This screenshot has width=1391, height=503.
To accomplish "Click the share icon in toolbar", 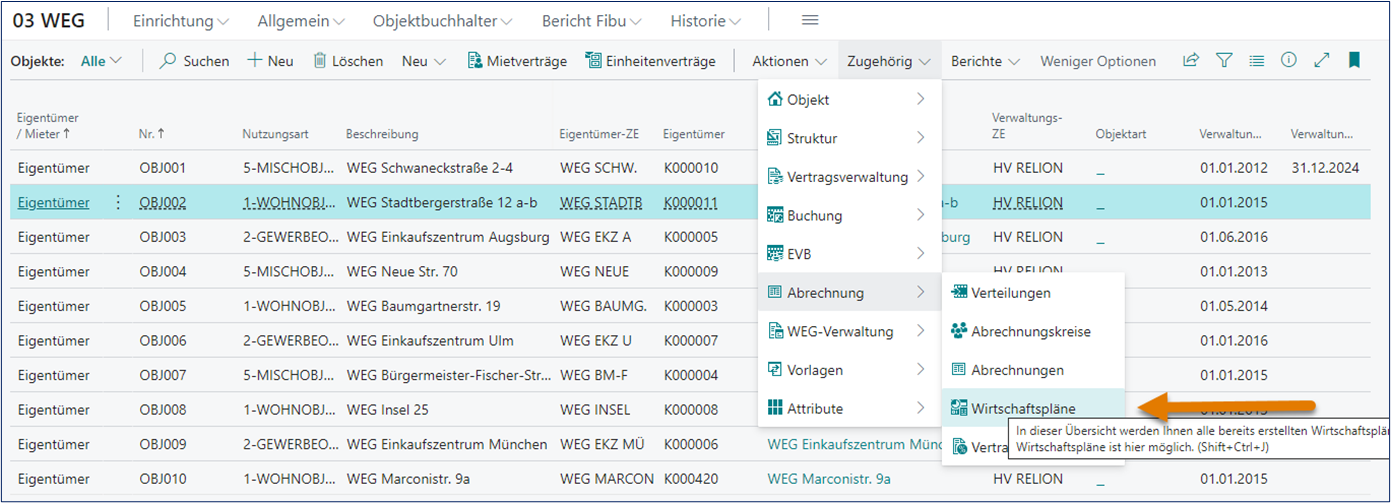I will 1190,61.
